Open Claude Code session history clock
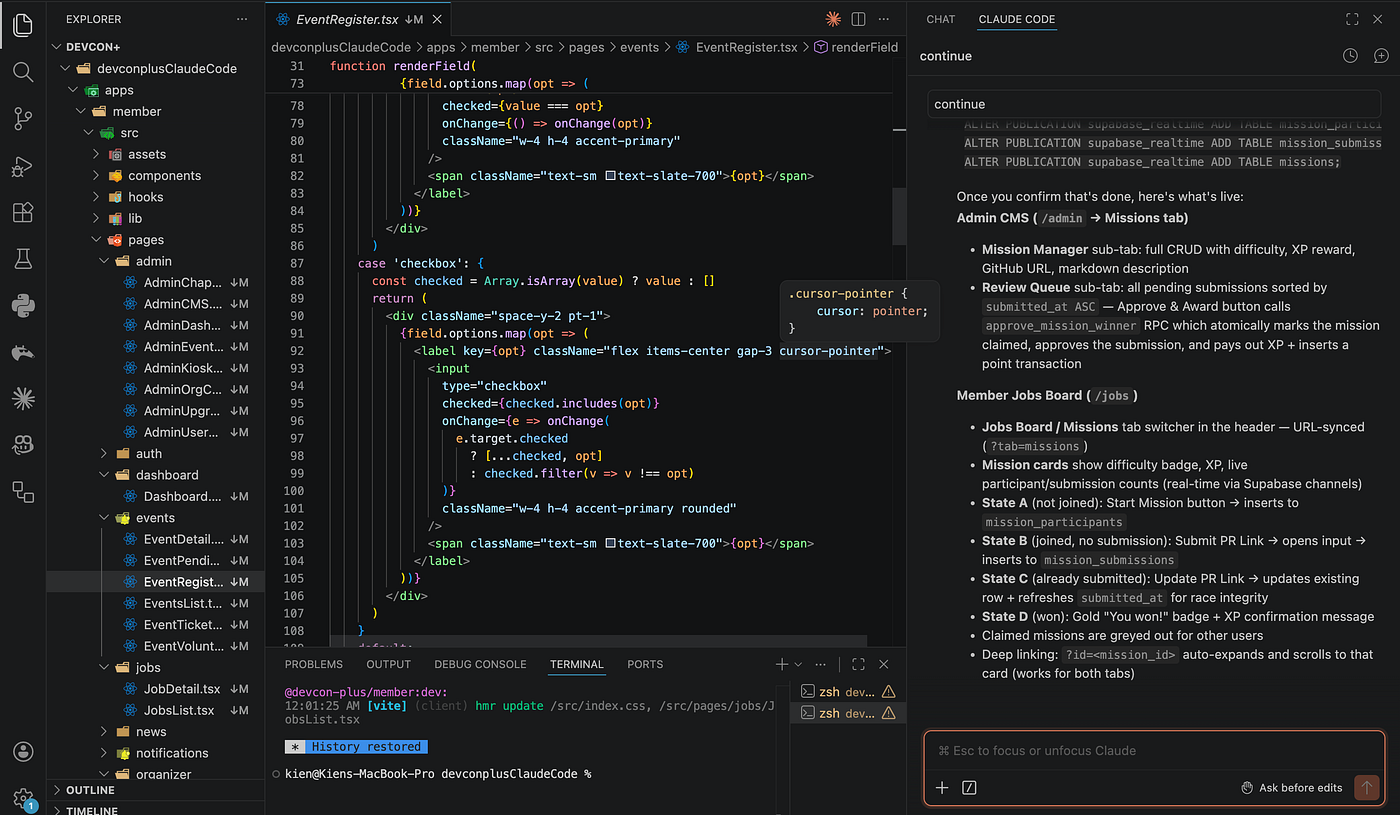The image size is (1400, 815). pos(1350,56)
